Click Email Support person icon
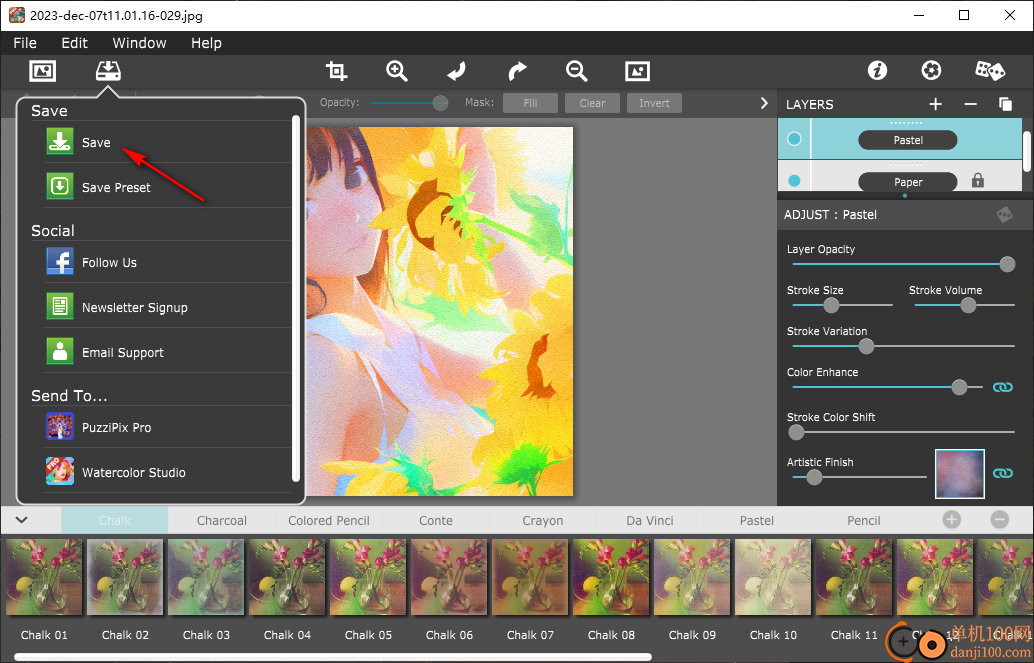This screenshot has width=1034, height=663. [x=60, y=352]
